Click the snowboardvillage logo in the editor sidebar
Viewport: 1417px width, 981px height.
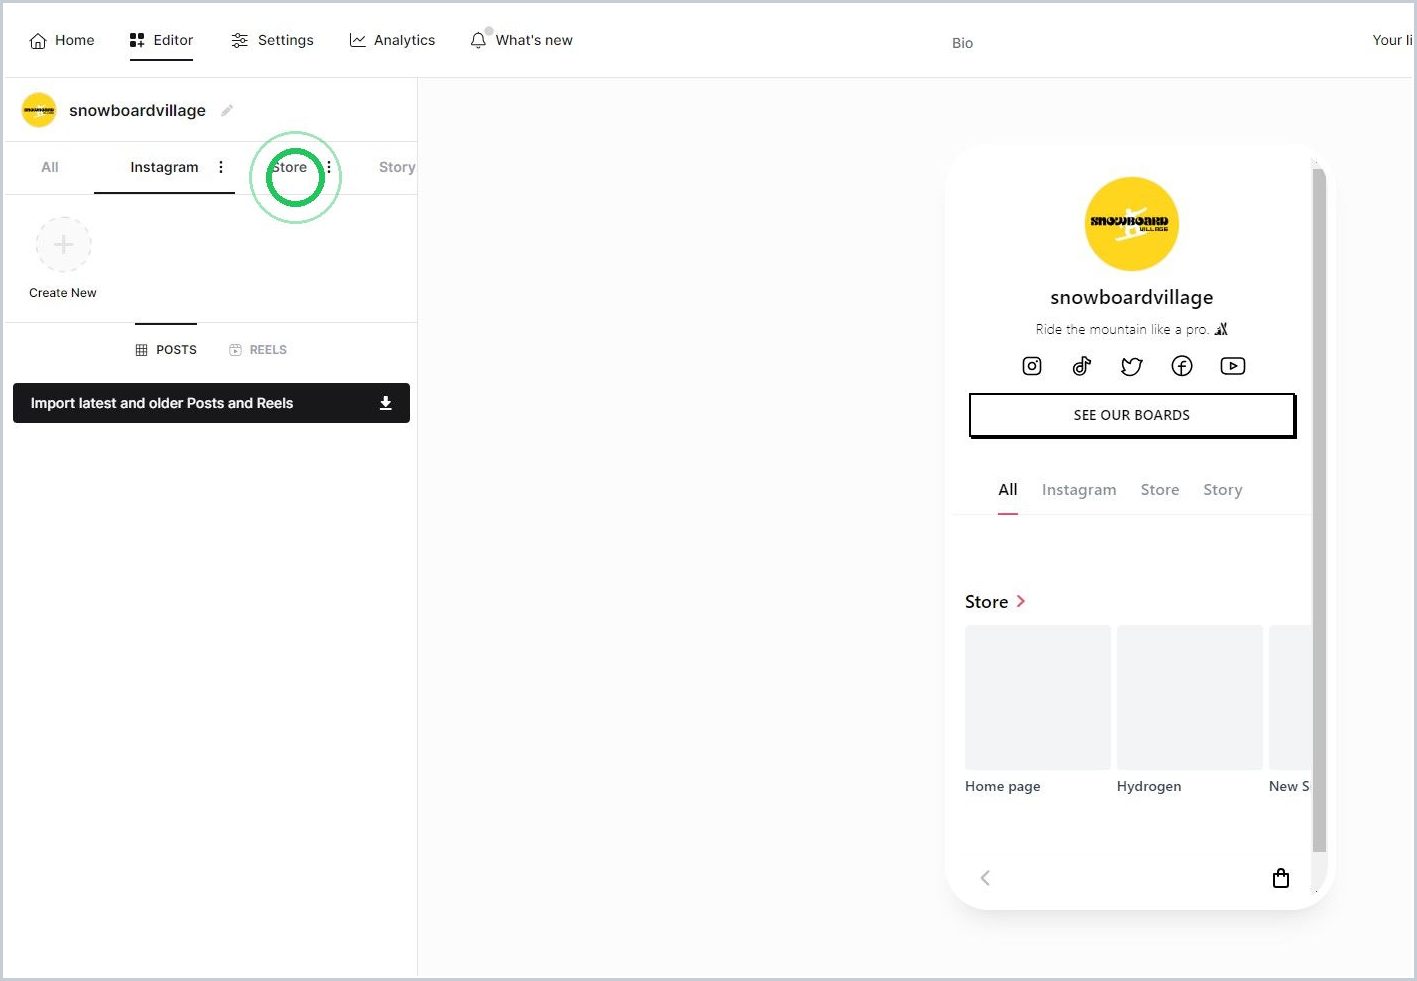pos(39,110)
